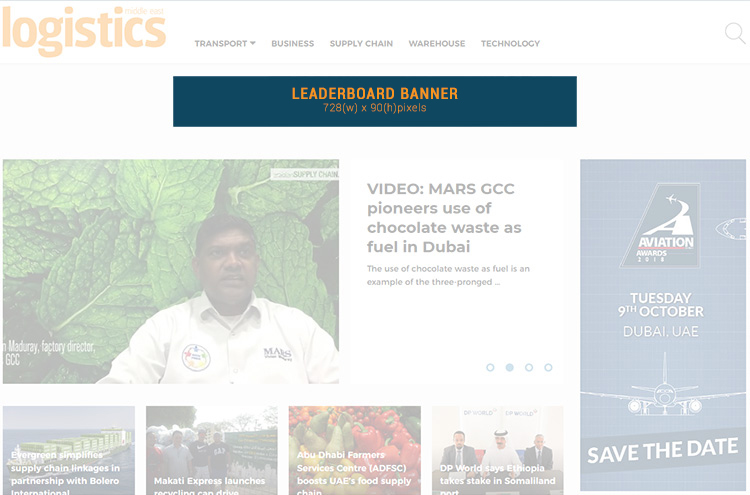Click the MARS factory director video image
Screen dimensions: 750x495
click(x=171, y=271)
